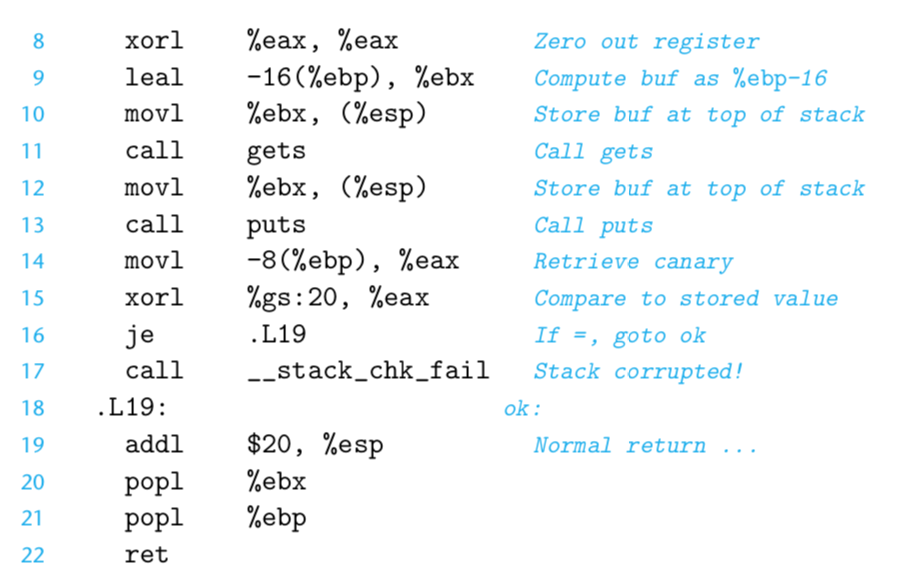
Task: Click line number 12
Action: point(33,189)
